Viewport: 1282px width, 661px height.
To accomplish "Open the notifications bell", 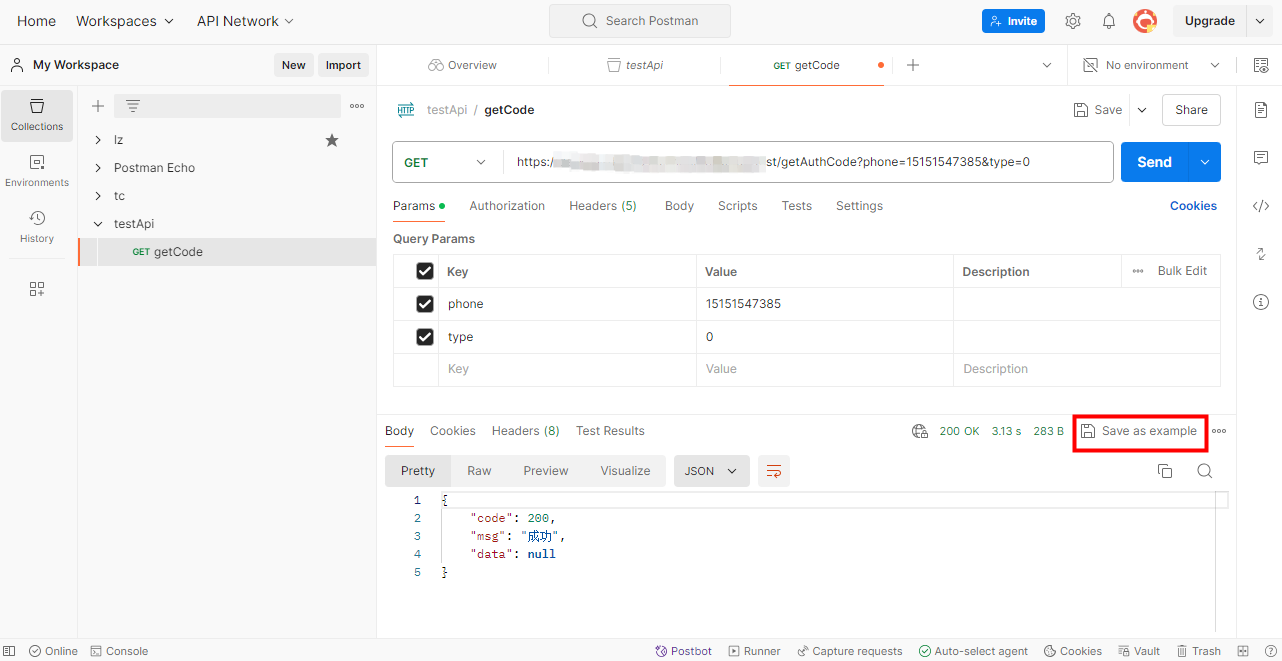I will click(1109, 21).
